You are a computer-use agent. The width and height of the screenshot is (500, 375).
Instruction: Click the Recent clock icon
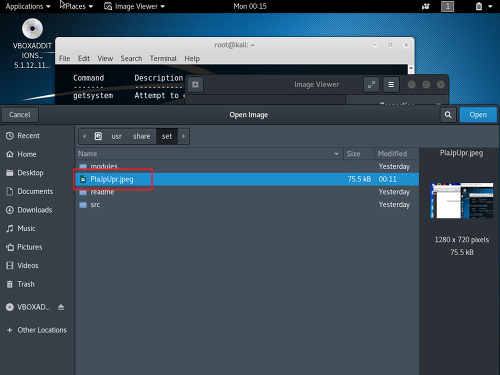point(10,136)
